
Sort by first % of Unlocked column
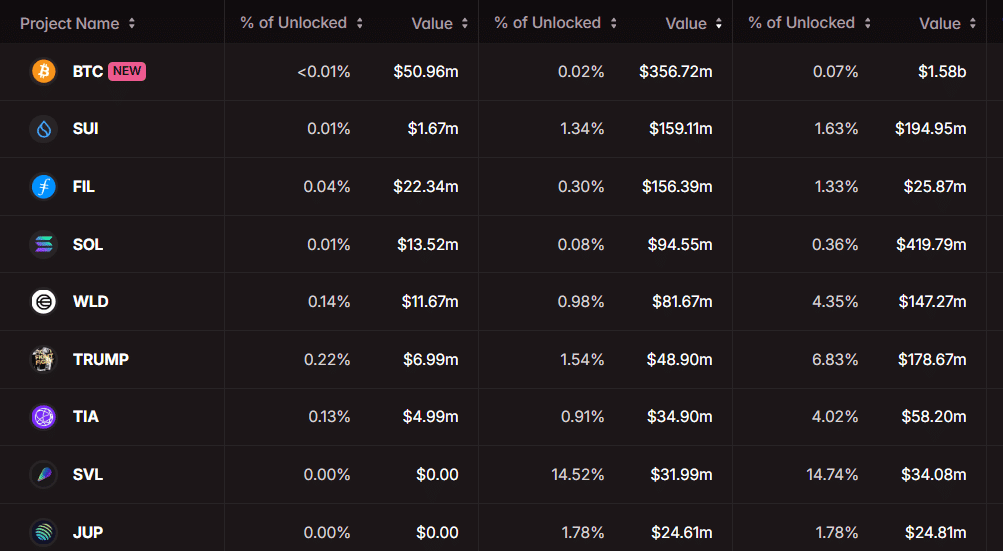pos(301,23)
